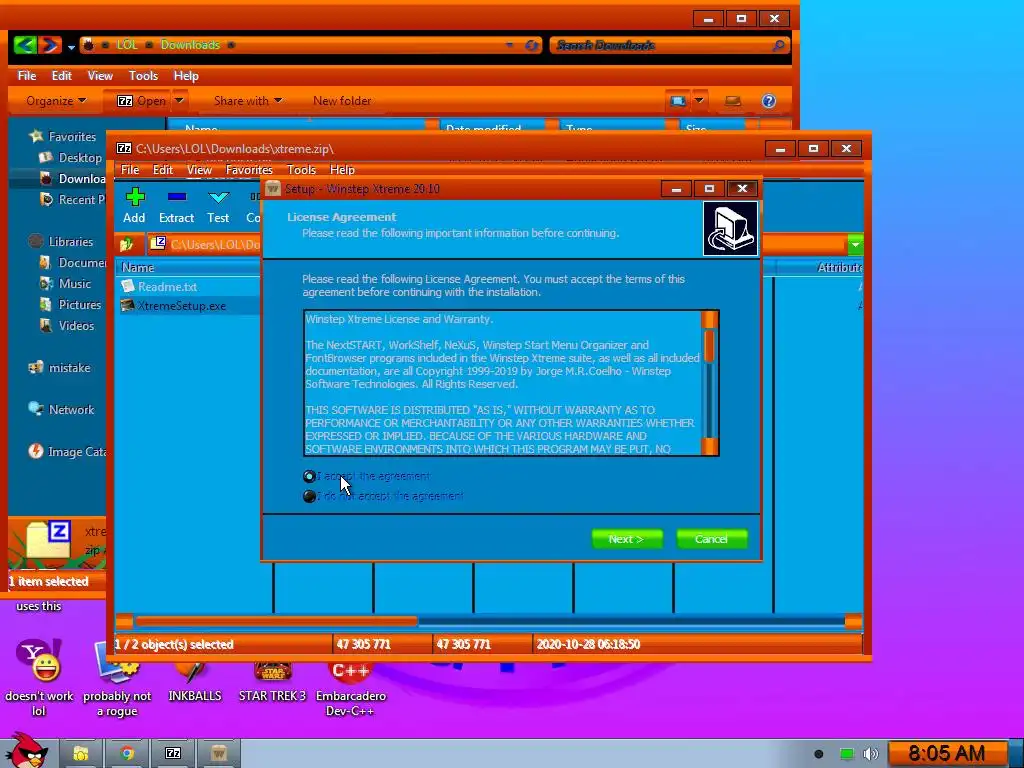This screenshot has width=1024, height=768.
Task: Click the Search Downloads field
Action: click(x=669, y=45)
